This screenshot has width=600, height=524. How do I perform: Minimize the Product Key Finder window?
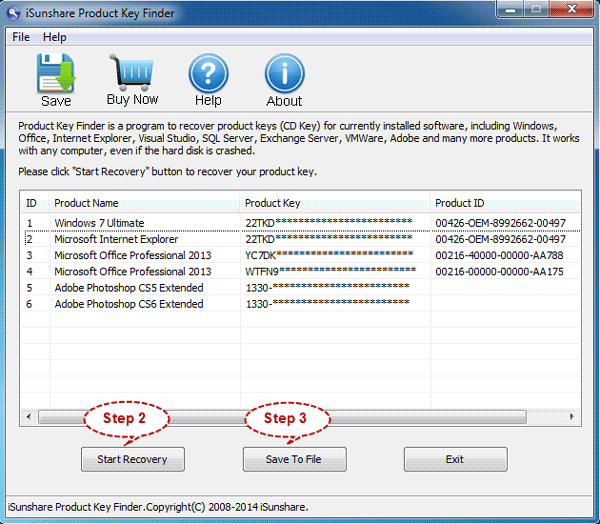510,10
